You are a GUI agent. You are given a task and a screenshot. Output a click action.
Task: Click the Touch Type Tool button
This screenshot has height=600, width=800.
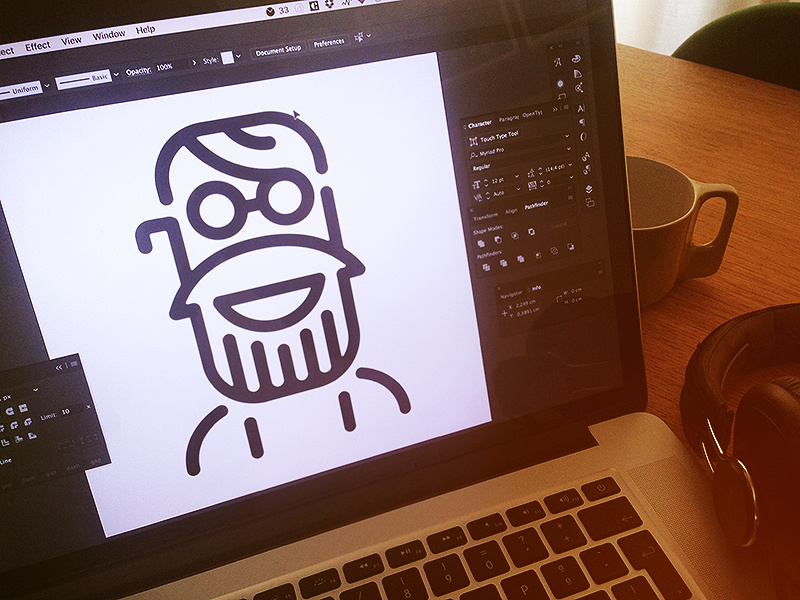point(494,137)
